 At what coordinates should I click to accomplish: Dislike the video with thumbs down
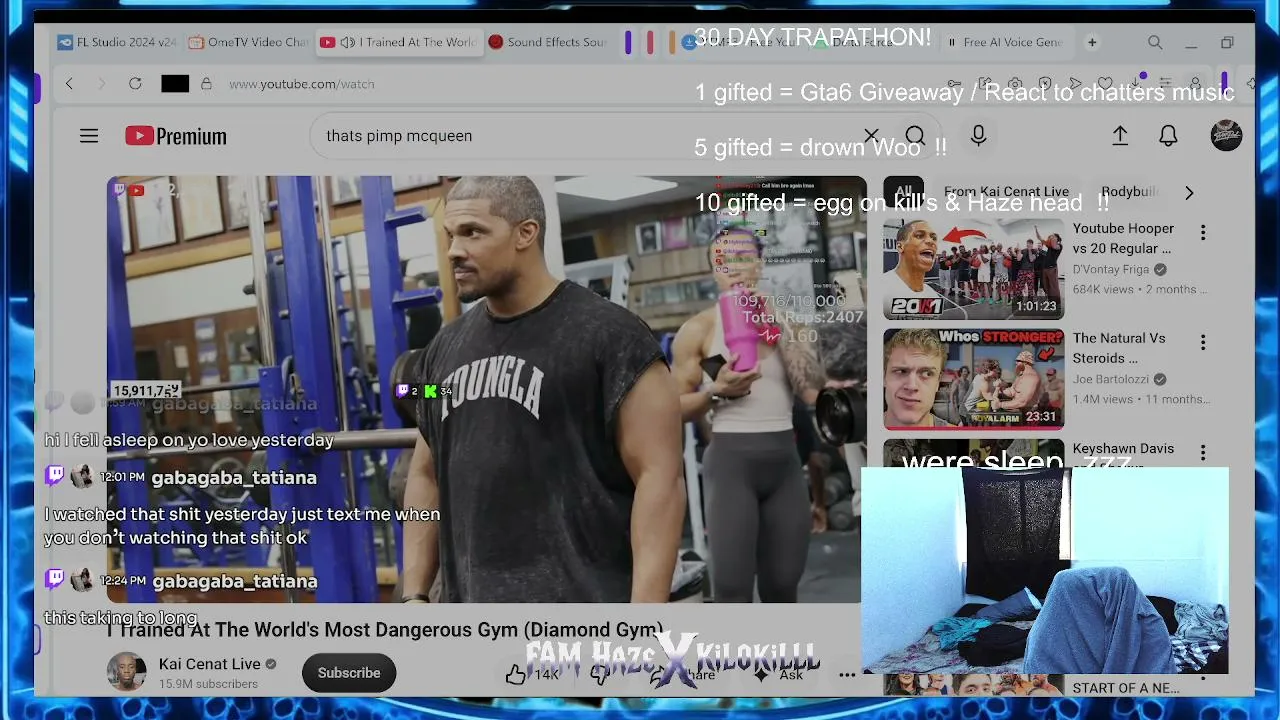tap(599, 675)
